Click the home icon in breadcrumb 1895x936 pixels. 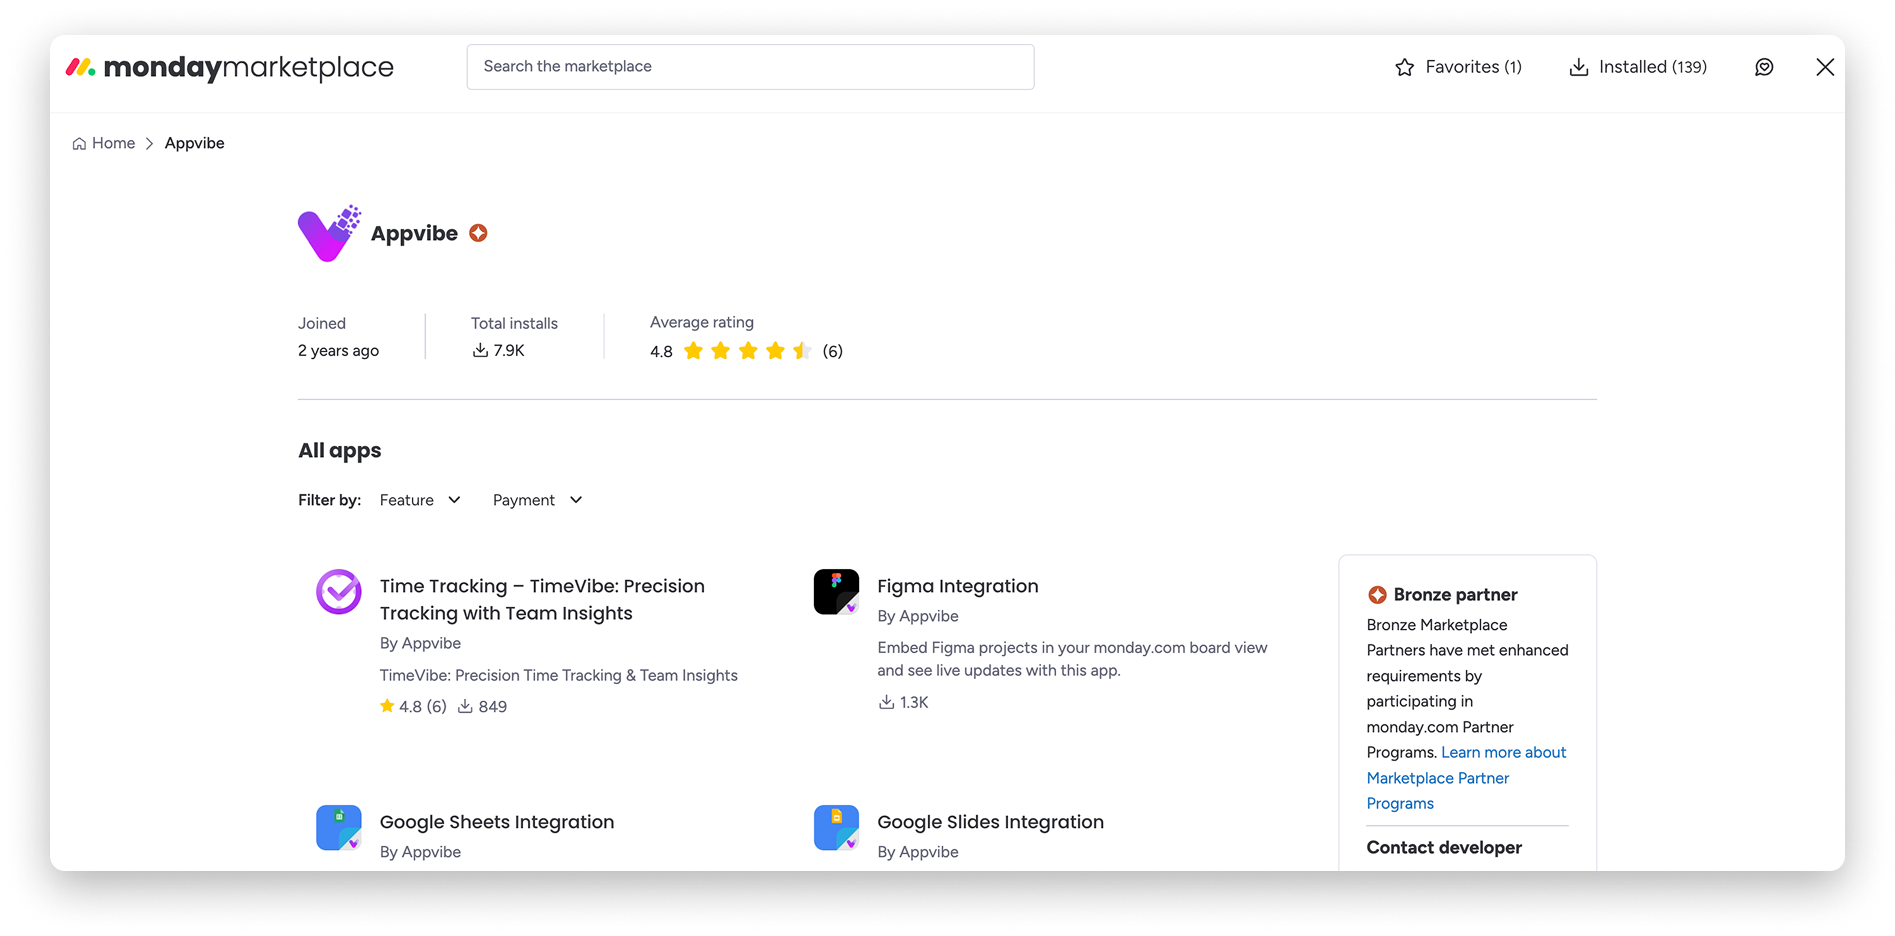click(79, 144)
